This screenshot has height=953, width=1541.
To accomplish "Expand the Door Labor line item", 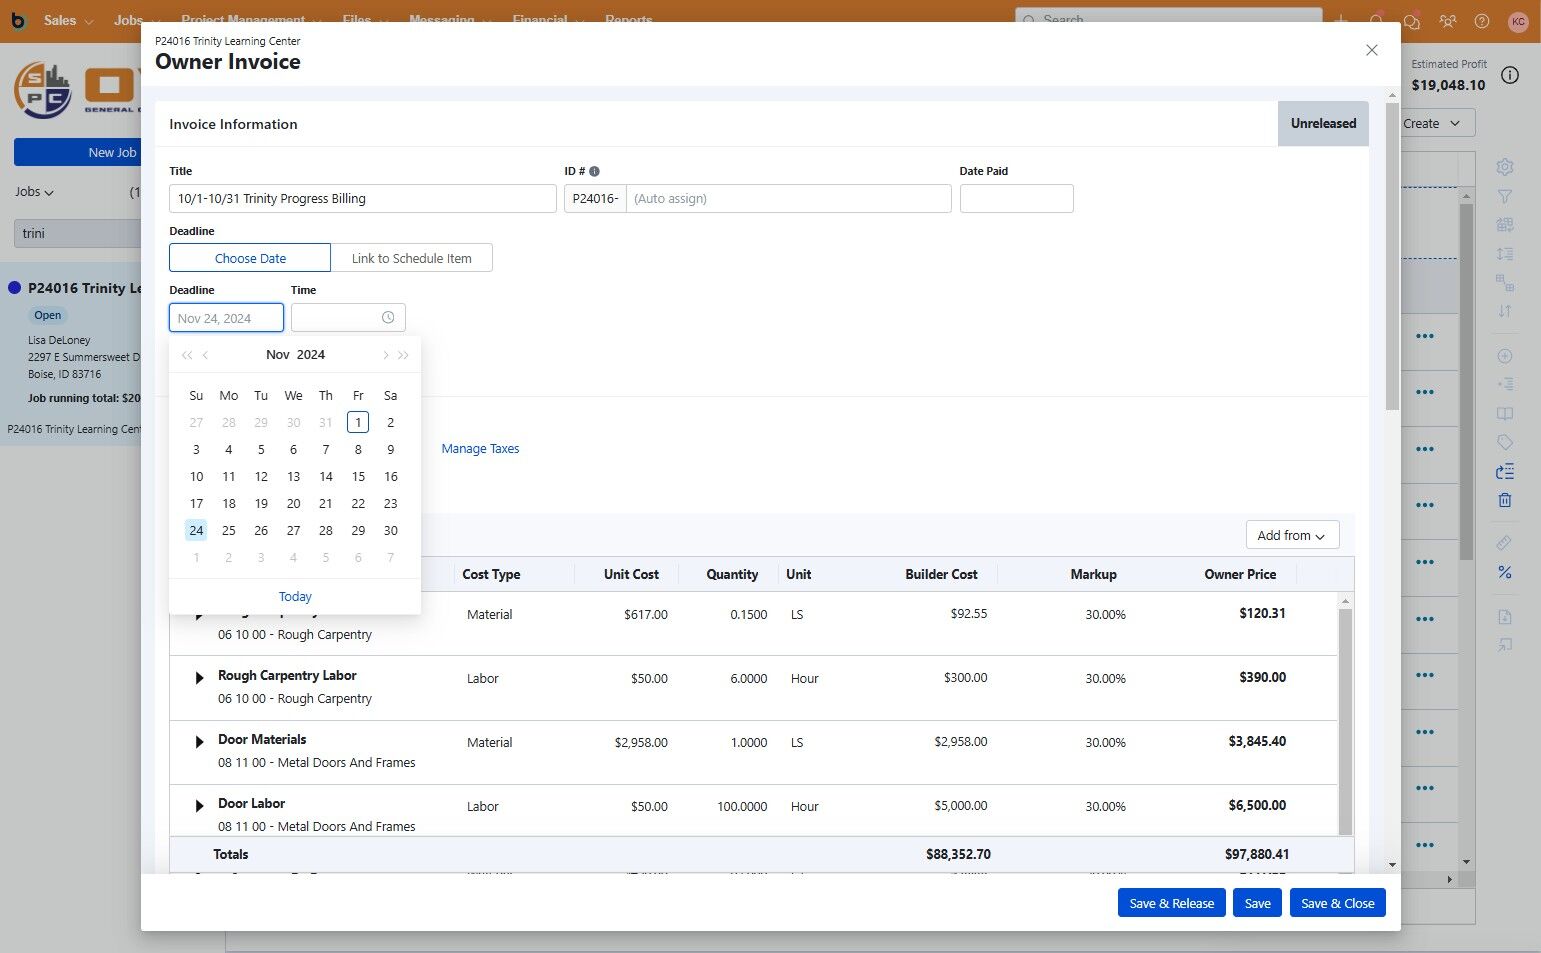I will (x=199, y=806).
